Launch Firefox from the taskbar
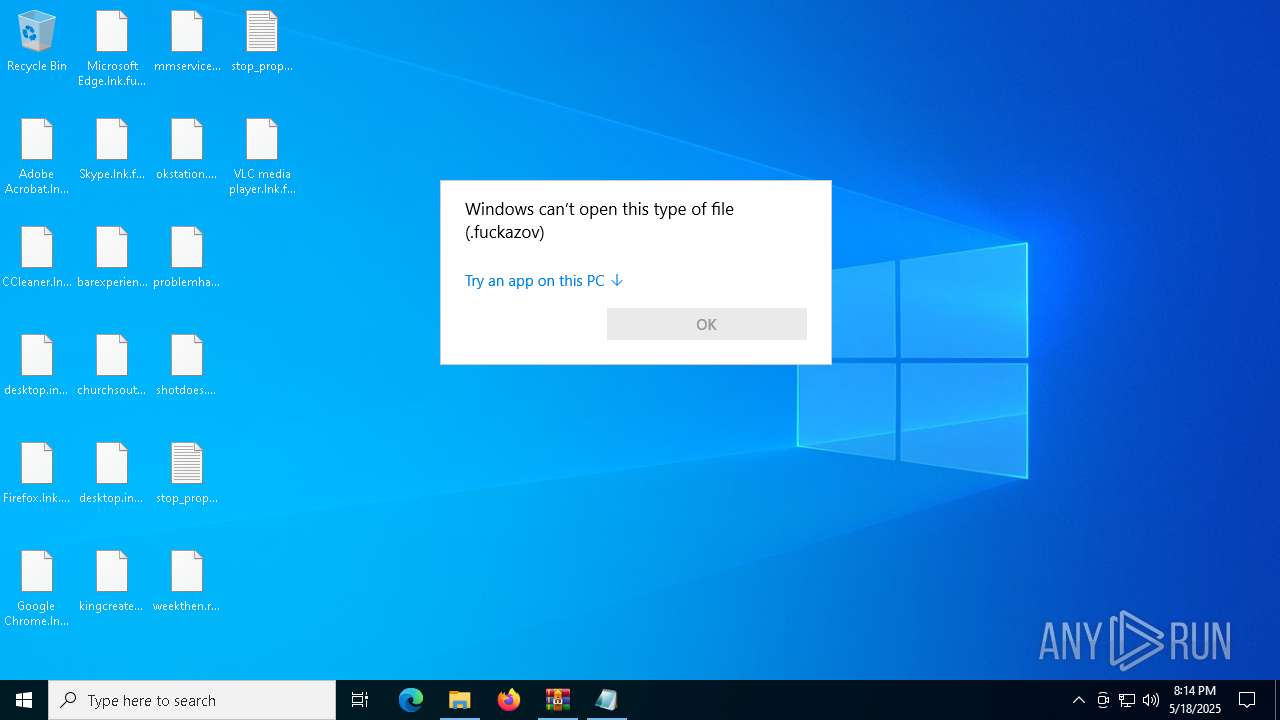The width and height of the screenshot is (1280, 720). coord(509,700)
